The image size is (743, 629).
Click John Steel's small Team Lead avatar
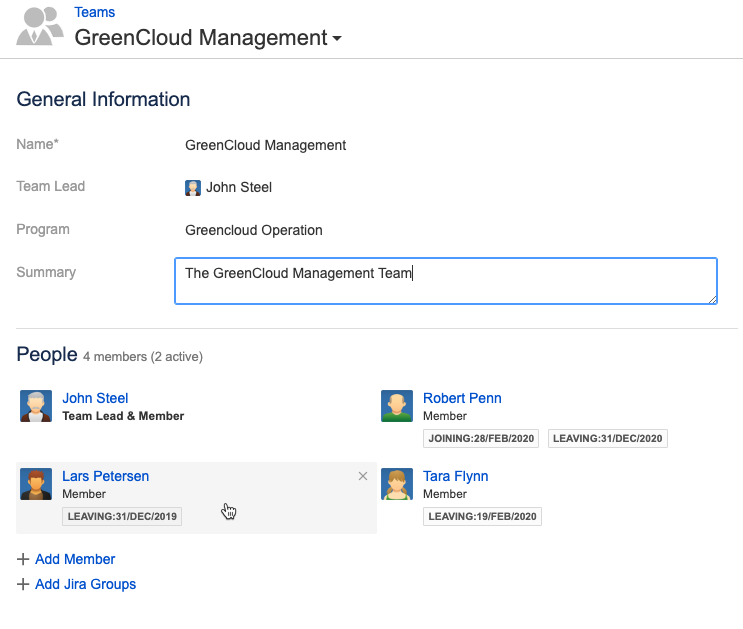(x=193, y=187)
